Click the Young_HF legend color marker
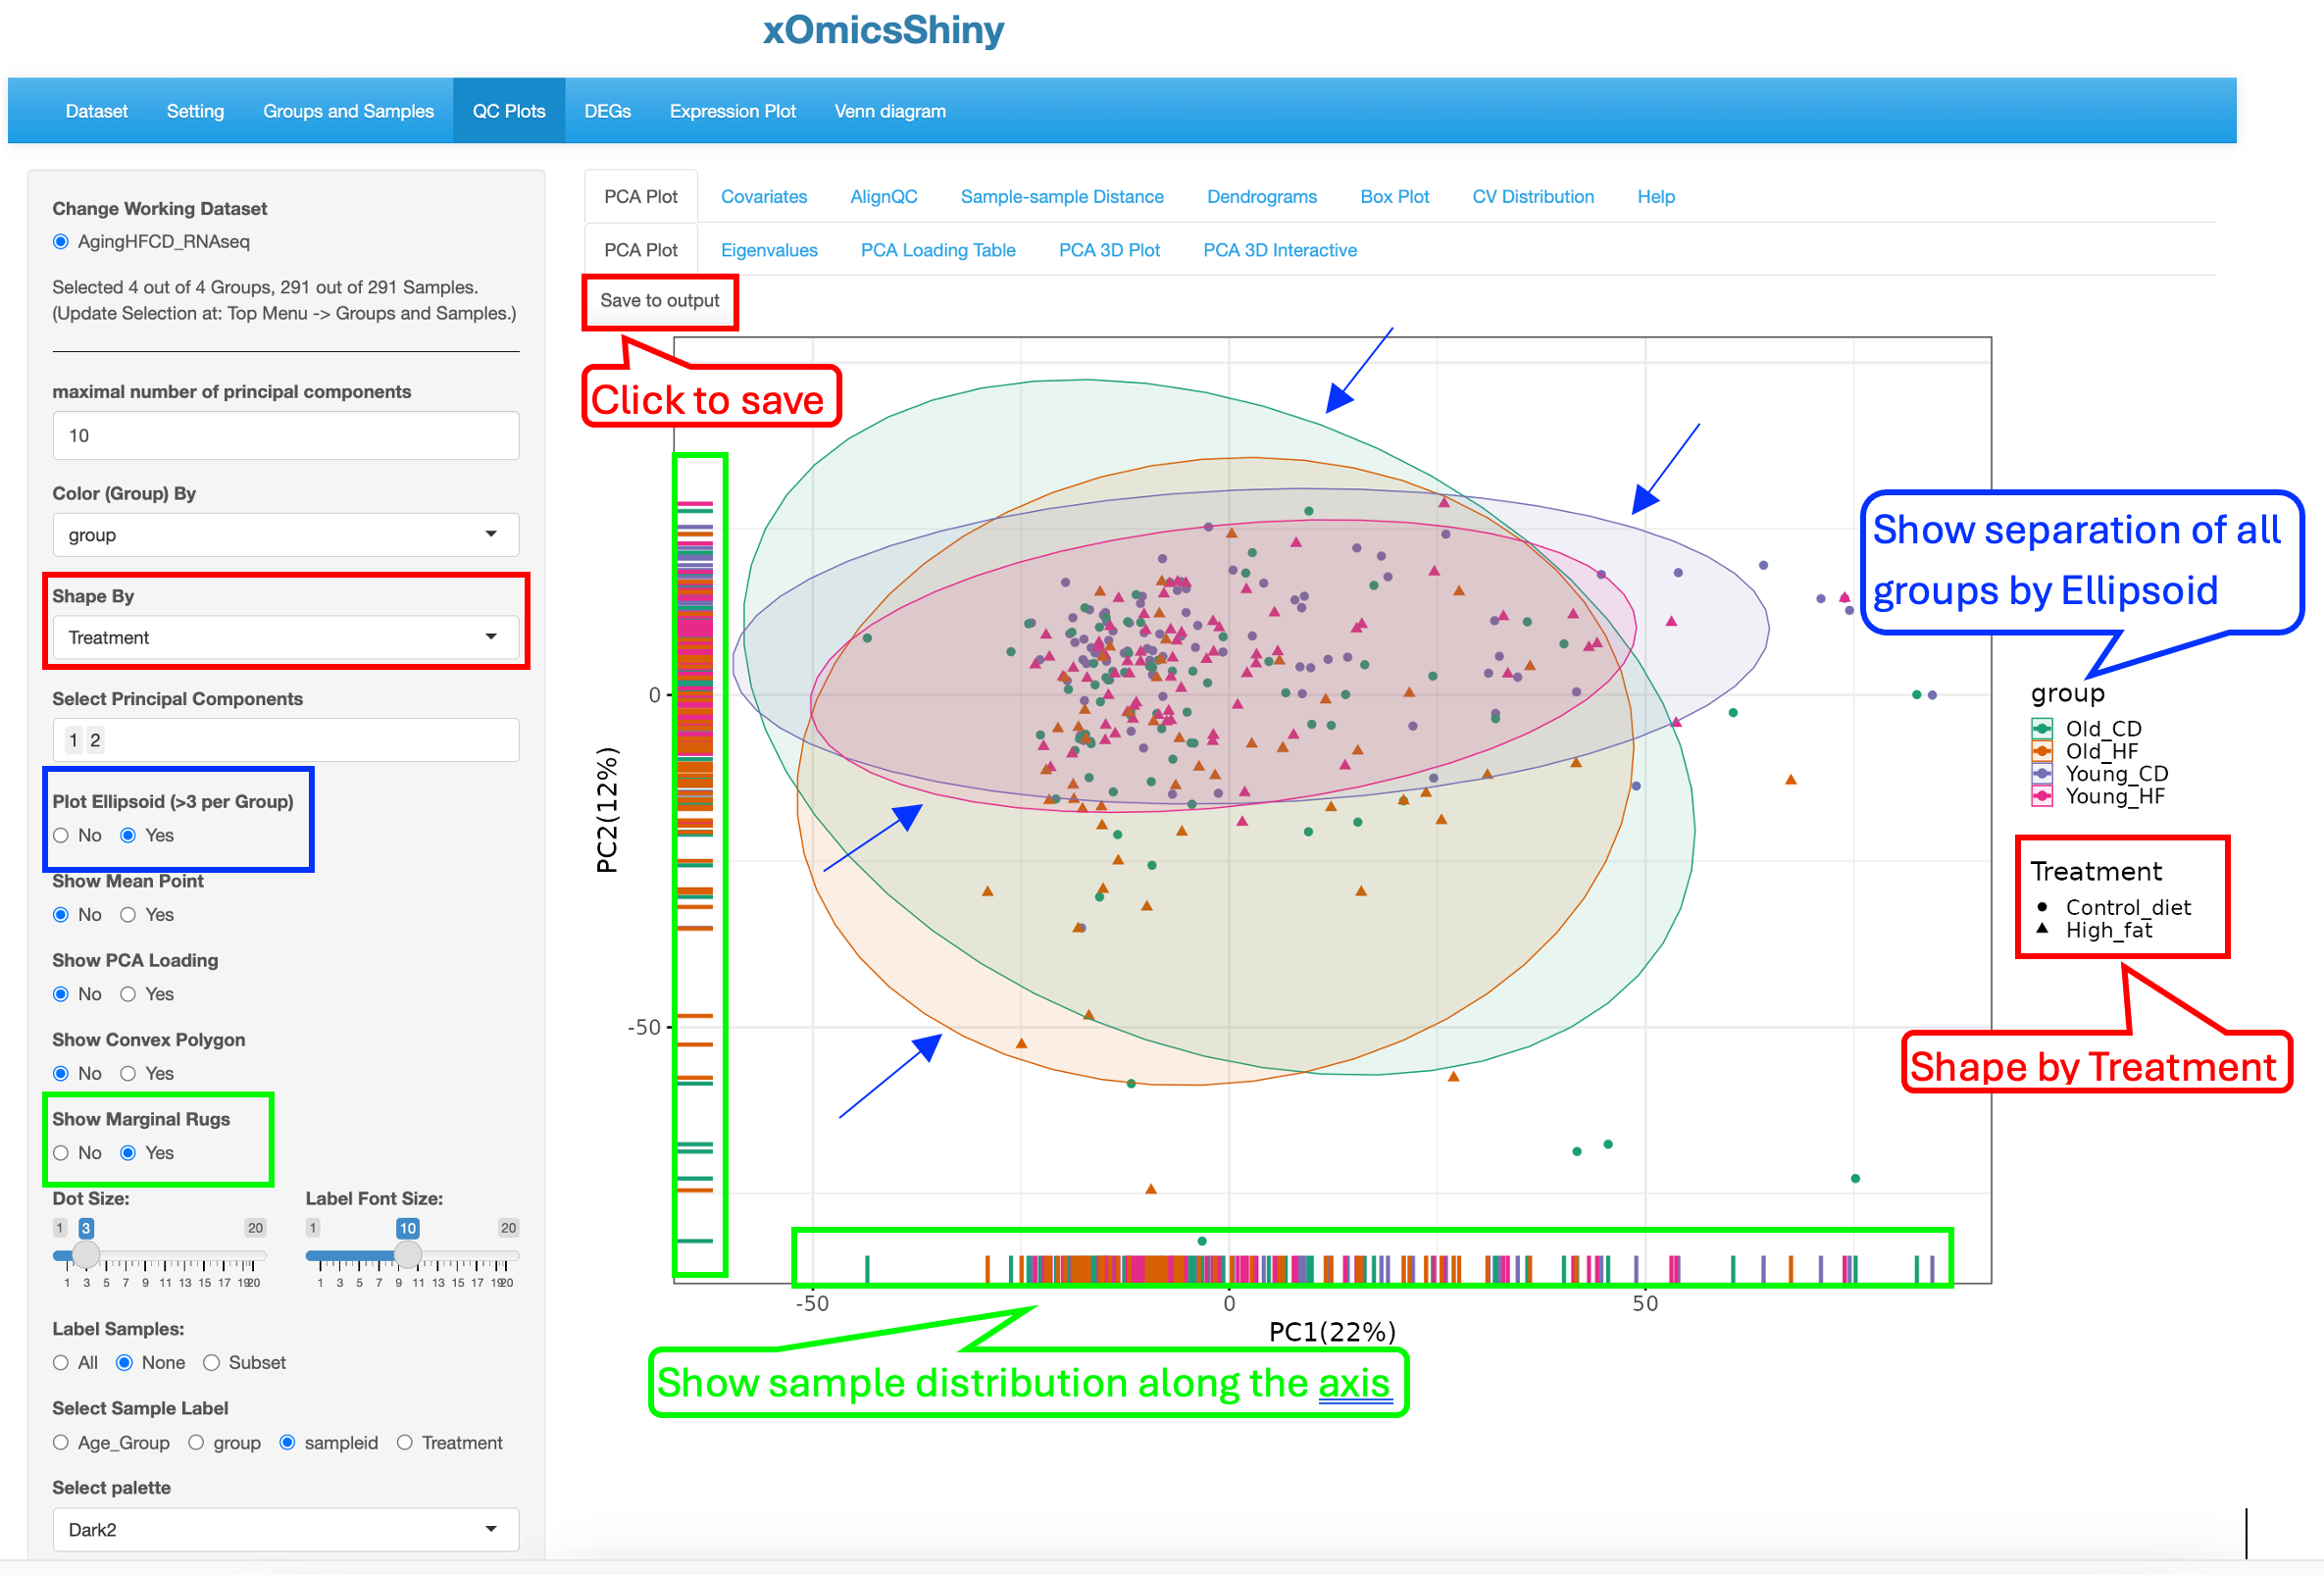Viewport: 2324px width, 1575px height. (2042, 796)
